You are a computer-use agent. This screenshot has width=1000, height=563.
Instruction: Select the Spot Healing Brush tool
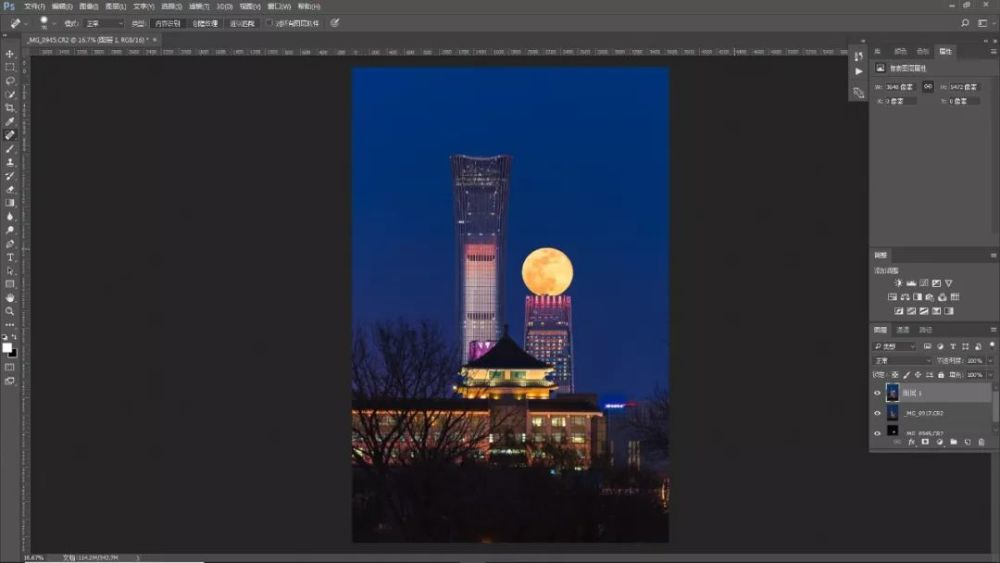(10, 135)
